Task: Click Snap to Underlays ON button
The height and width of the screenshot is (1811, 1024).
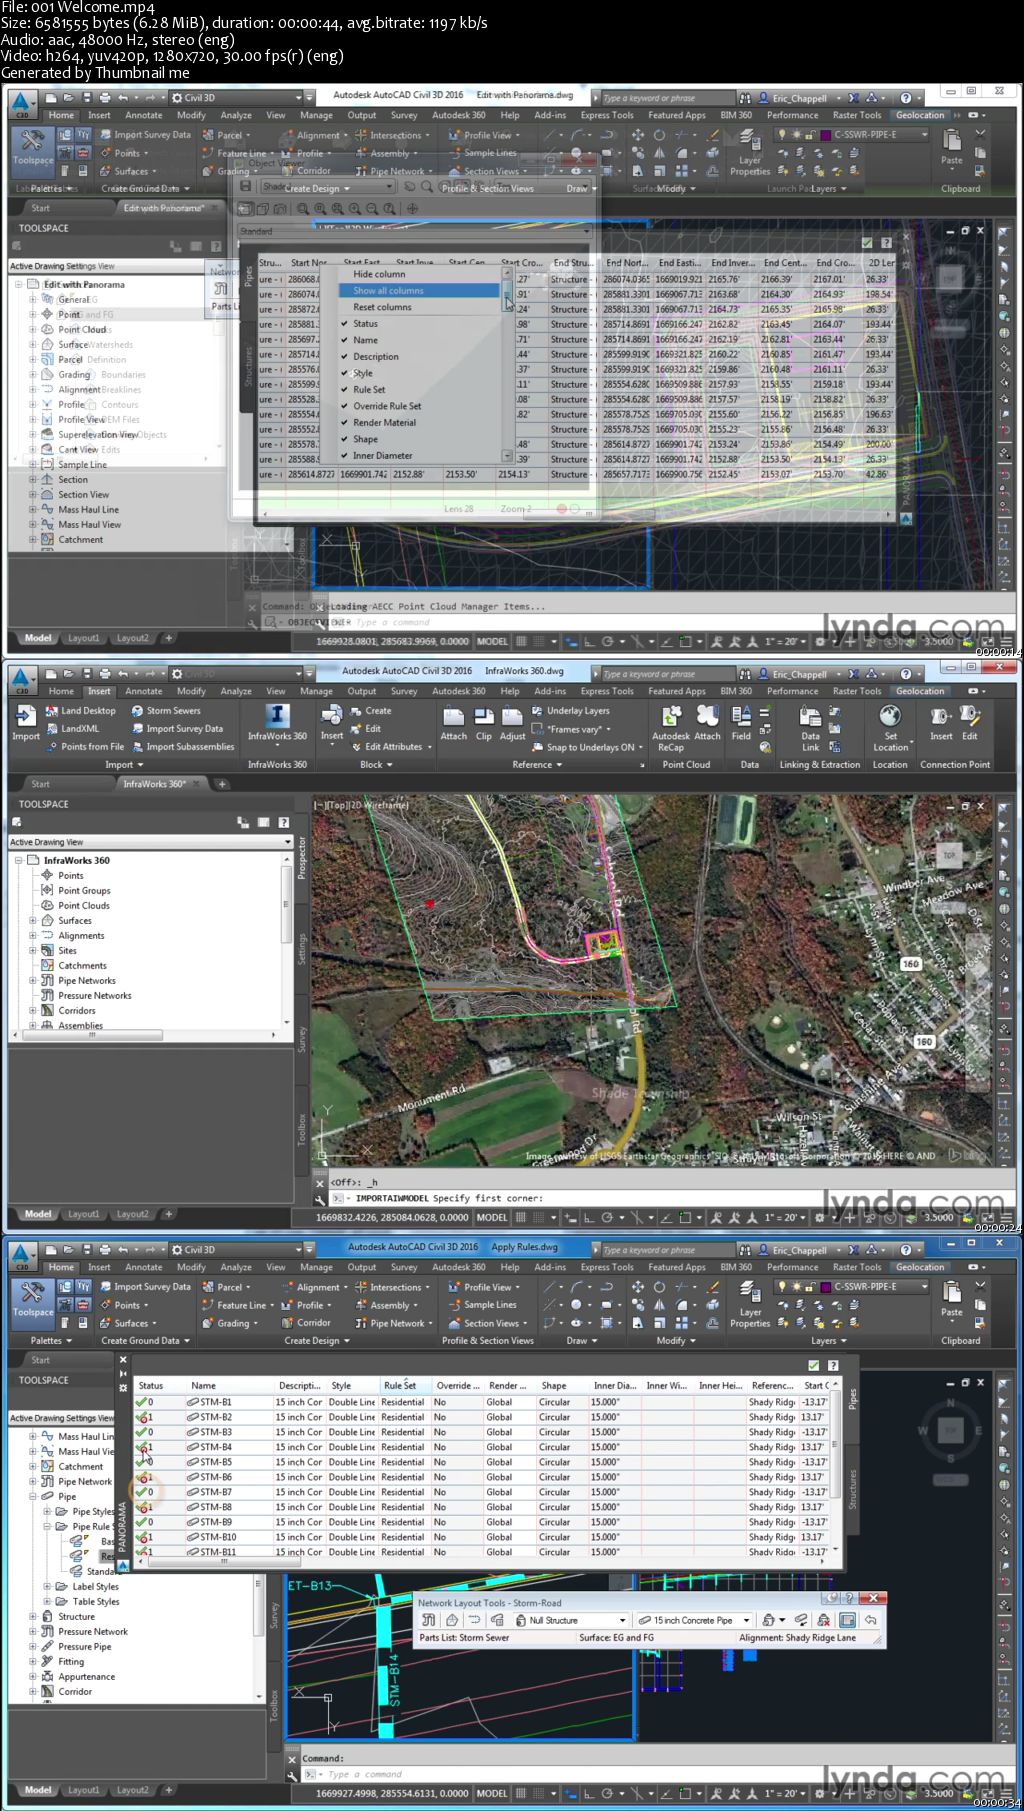Action: click(590, 747)
